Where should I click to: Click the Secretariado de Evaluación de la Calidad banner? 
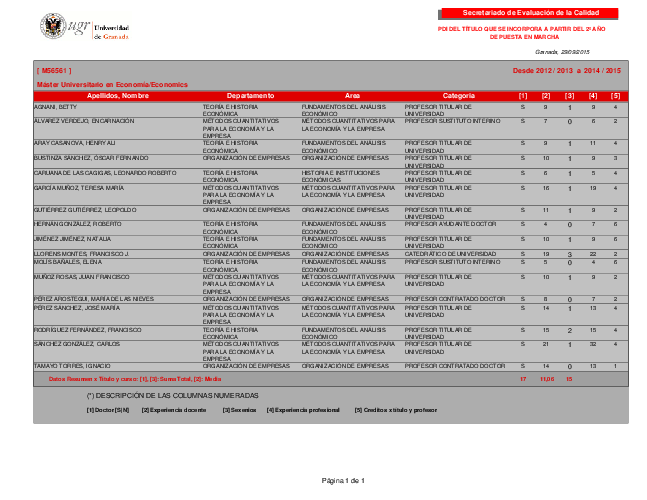tap(530, 13)
